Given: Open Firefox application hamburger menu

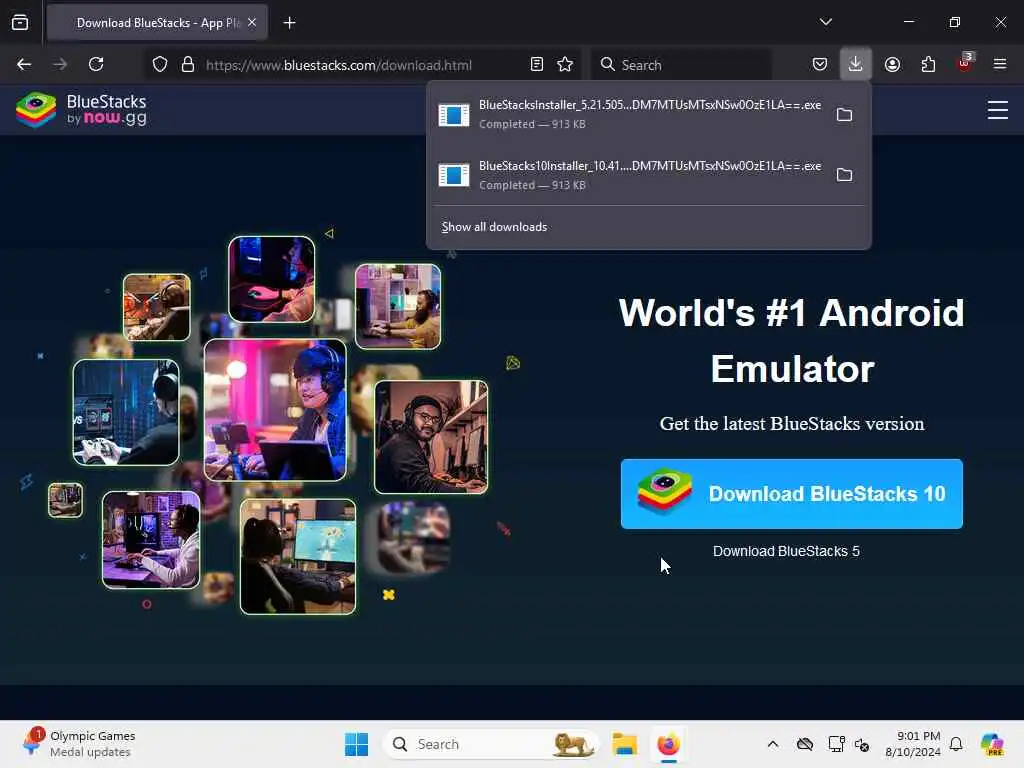Looking at the screenshot, I should pyautogui.click(x=1000, y=64).
